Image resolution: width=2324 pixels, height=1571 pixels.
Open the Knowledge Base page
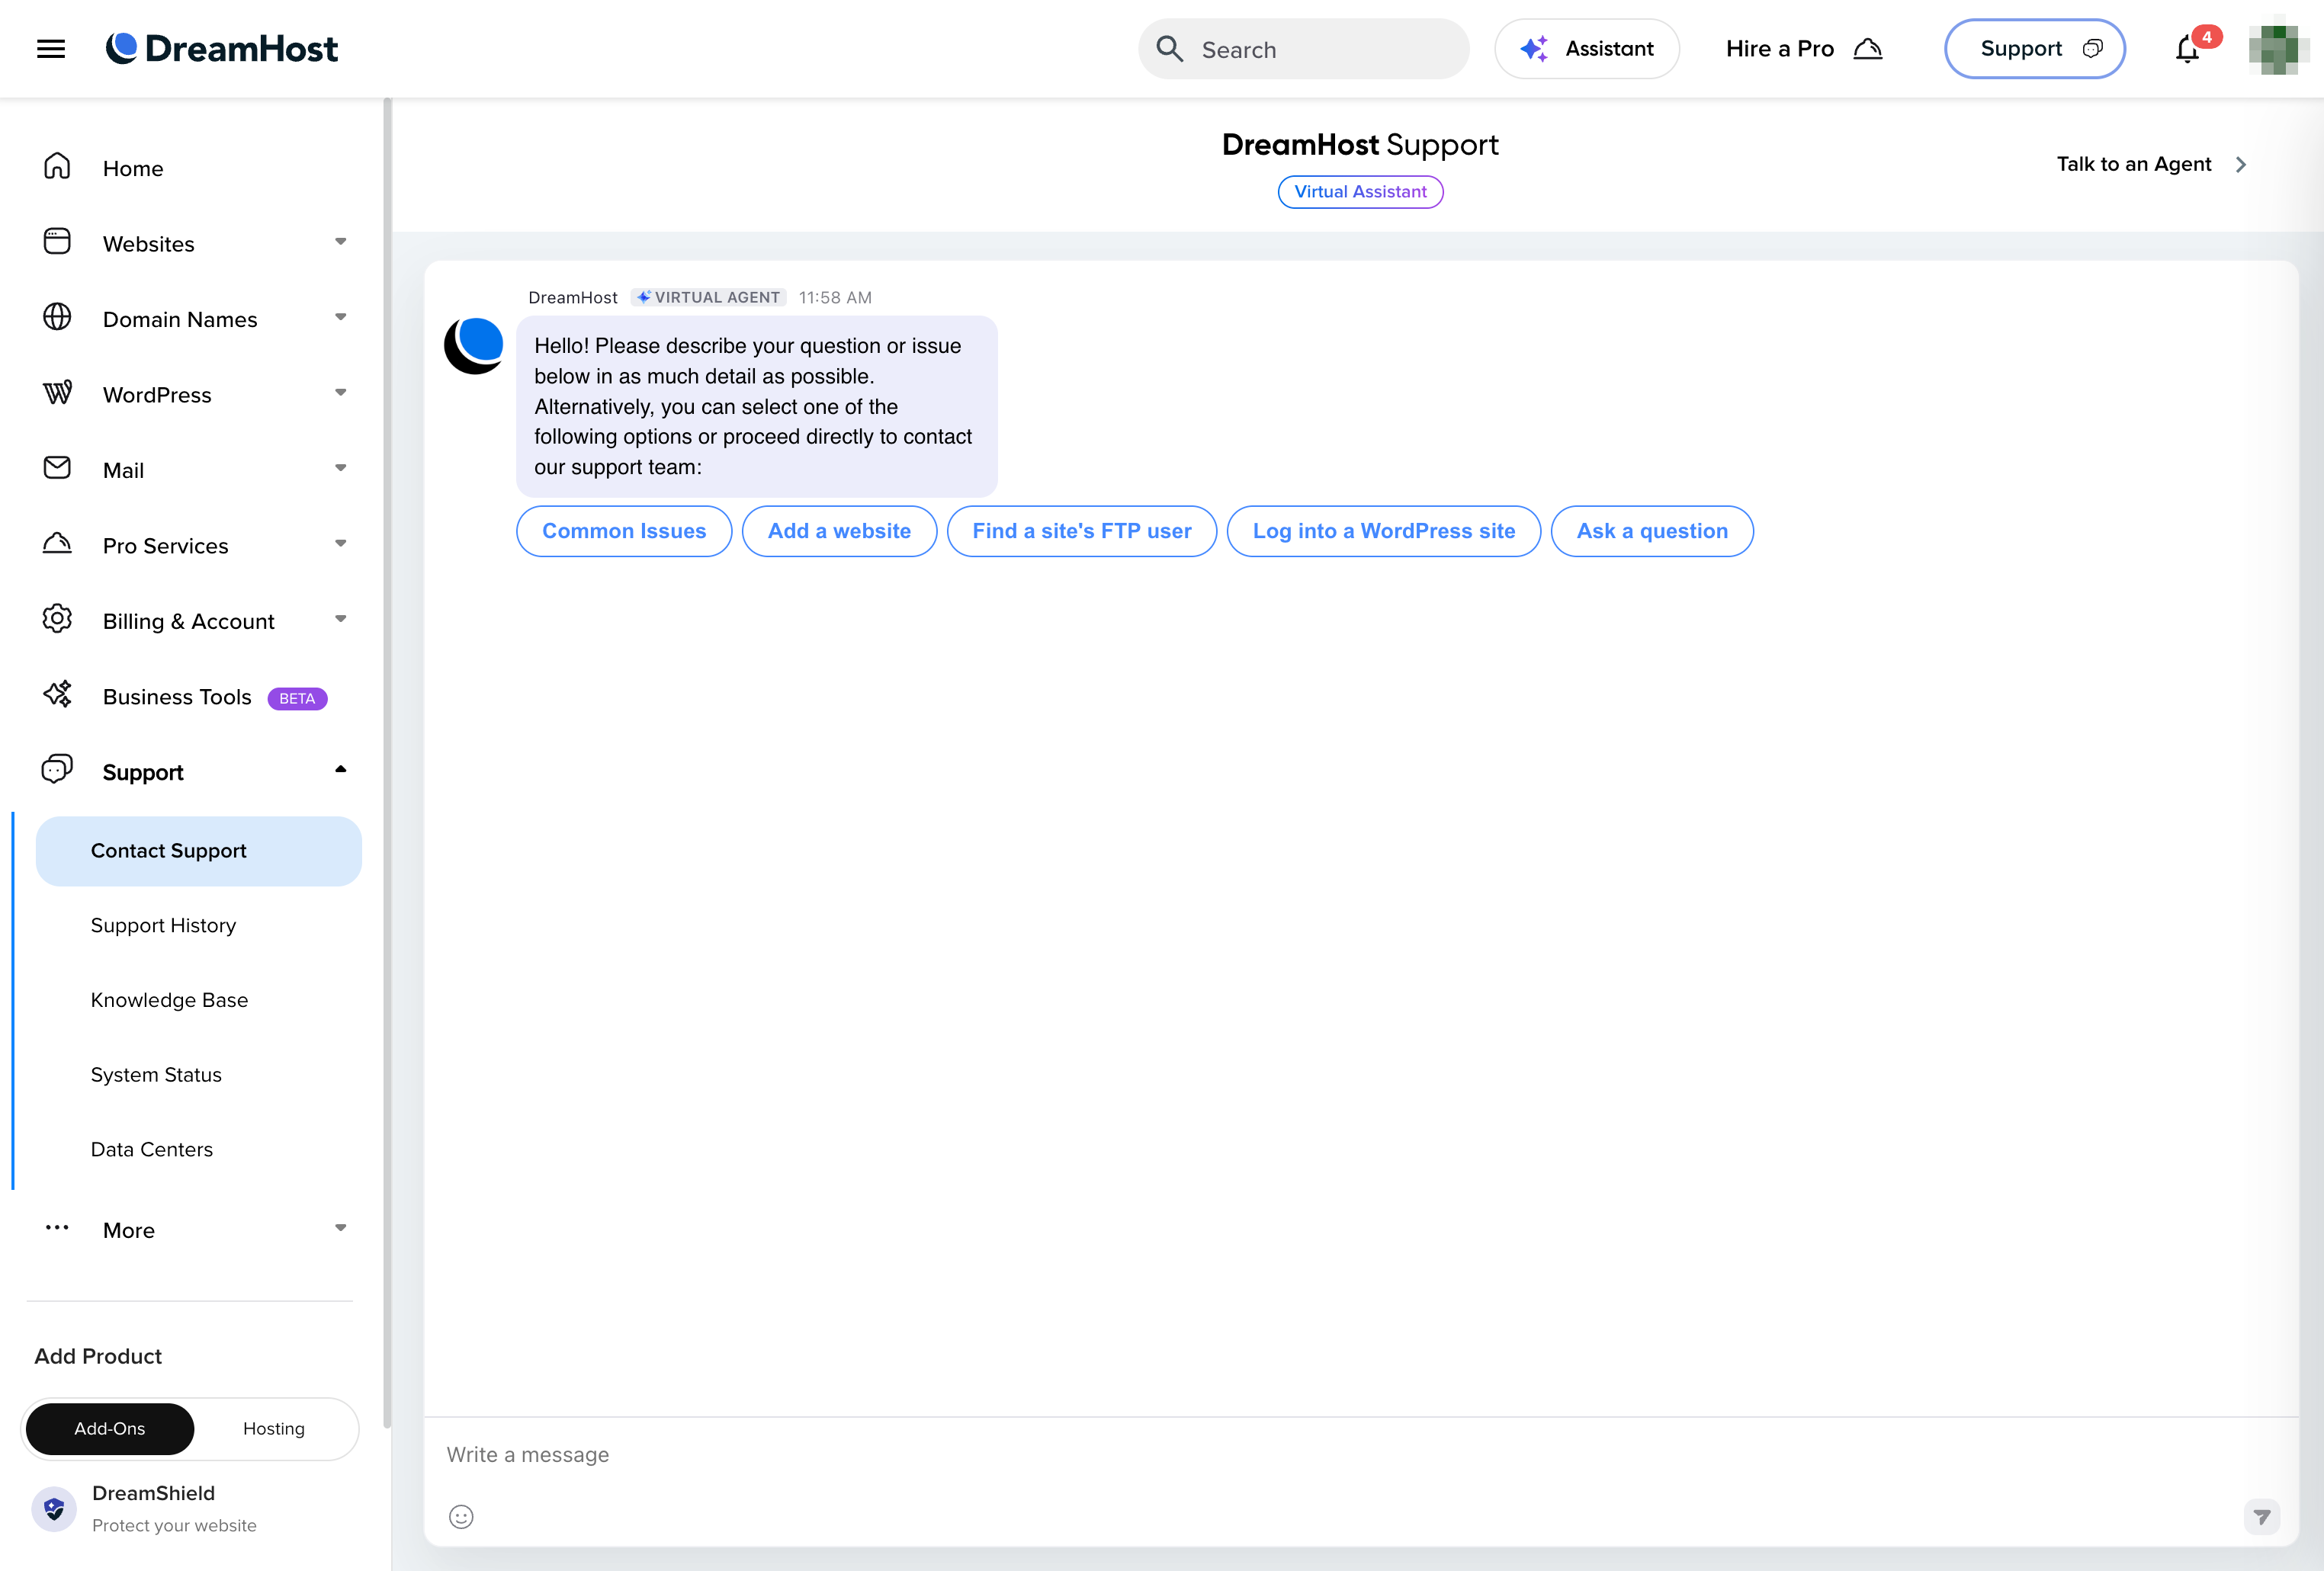169,999
